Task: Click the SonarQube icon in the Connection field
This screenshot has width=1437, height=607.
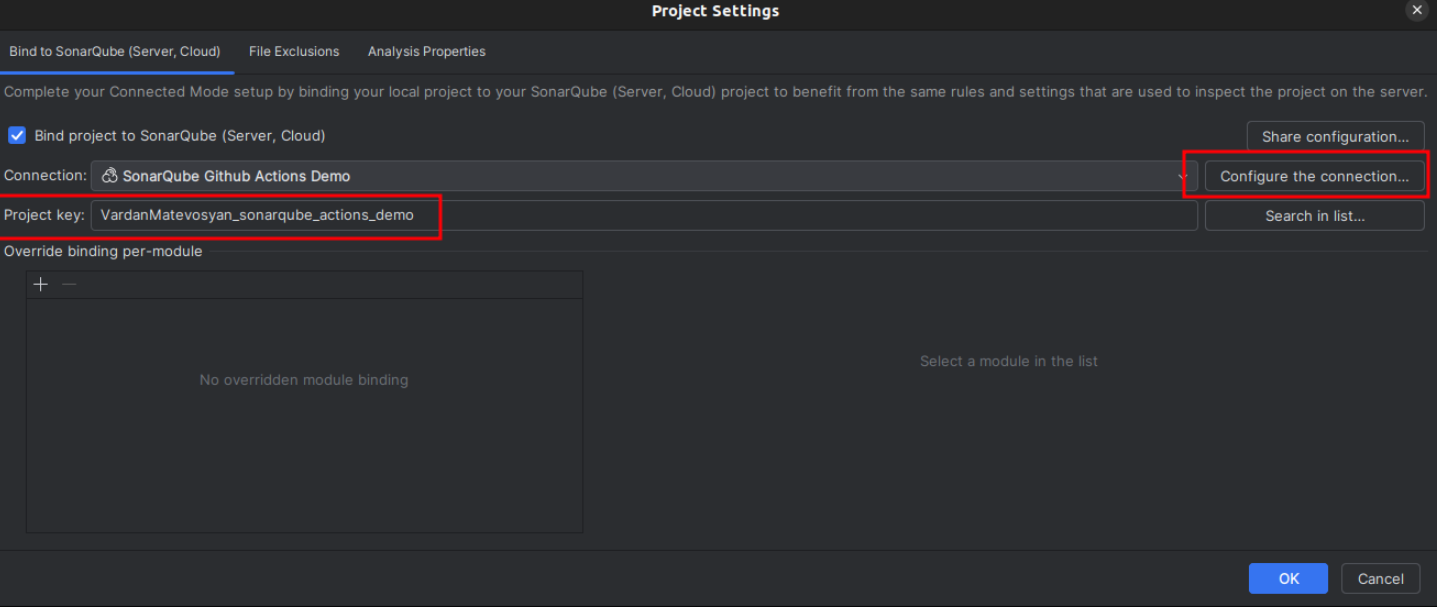Action: [x=110, y=175]
